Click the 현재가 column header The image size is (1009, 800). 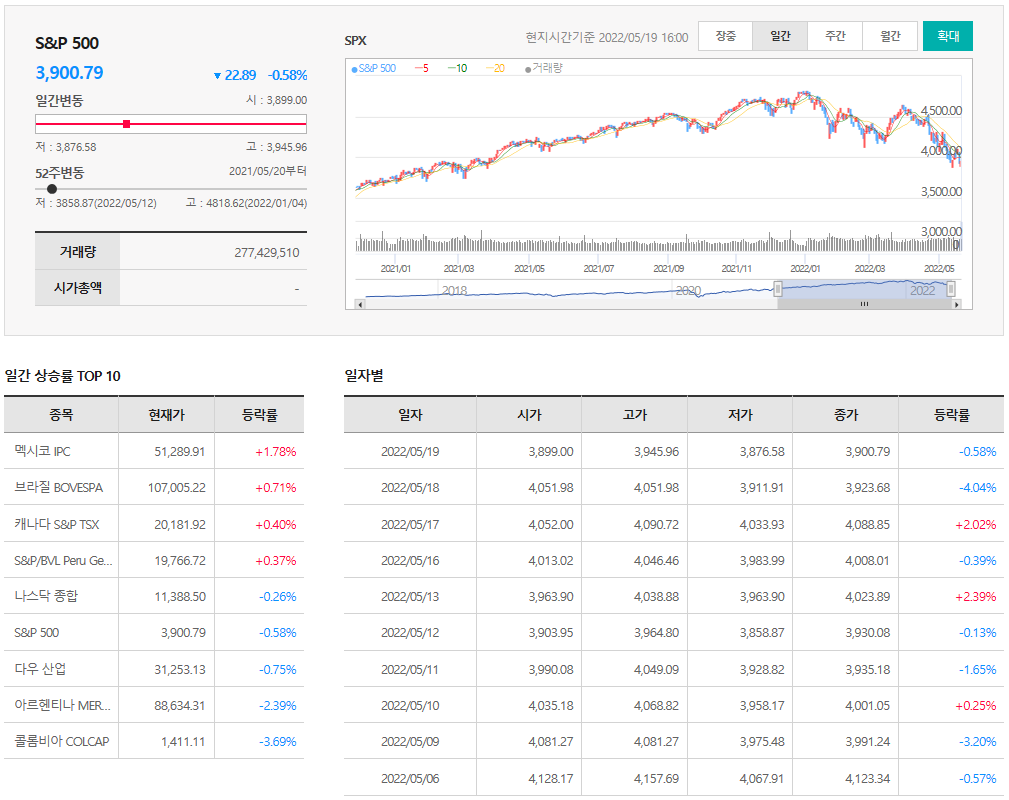click(x=167, y=415)
